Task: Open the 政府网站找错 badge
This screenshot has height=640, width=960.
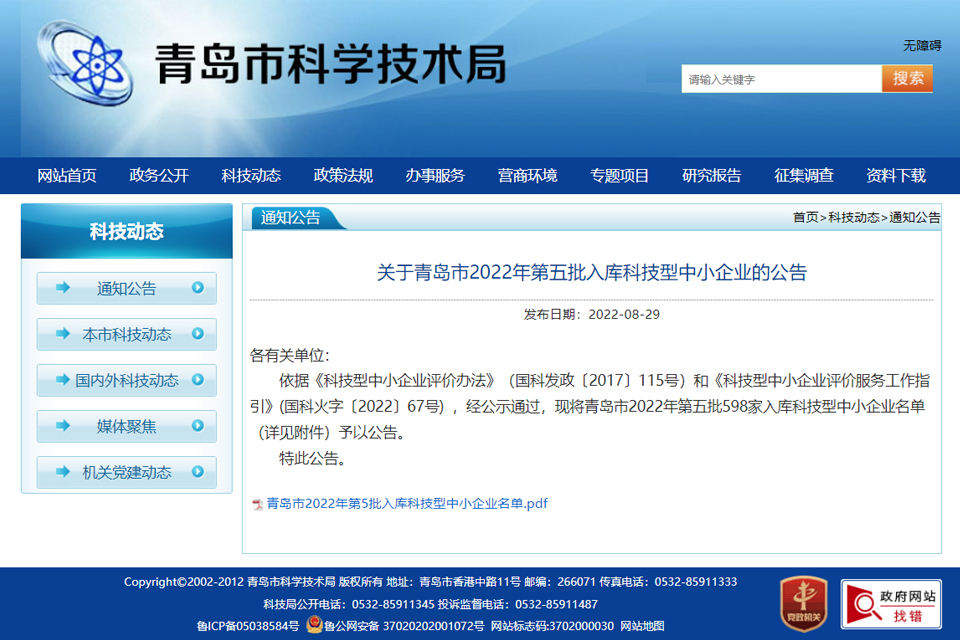Action: (x=891, y=604)
